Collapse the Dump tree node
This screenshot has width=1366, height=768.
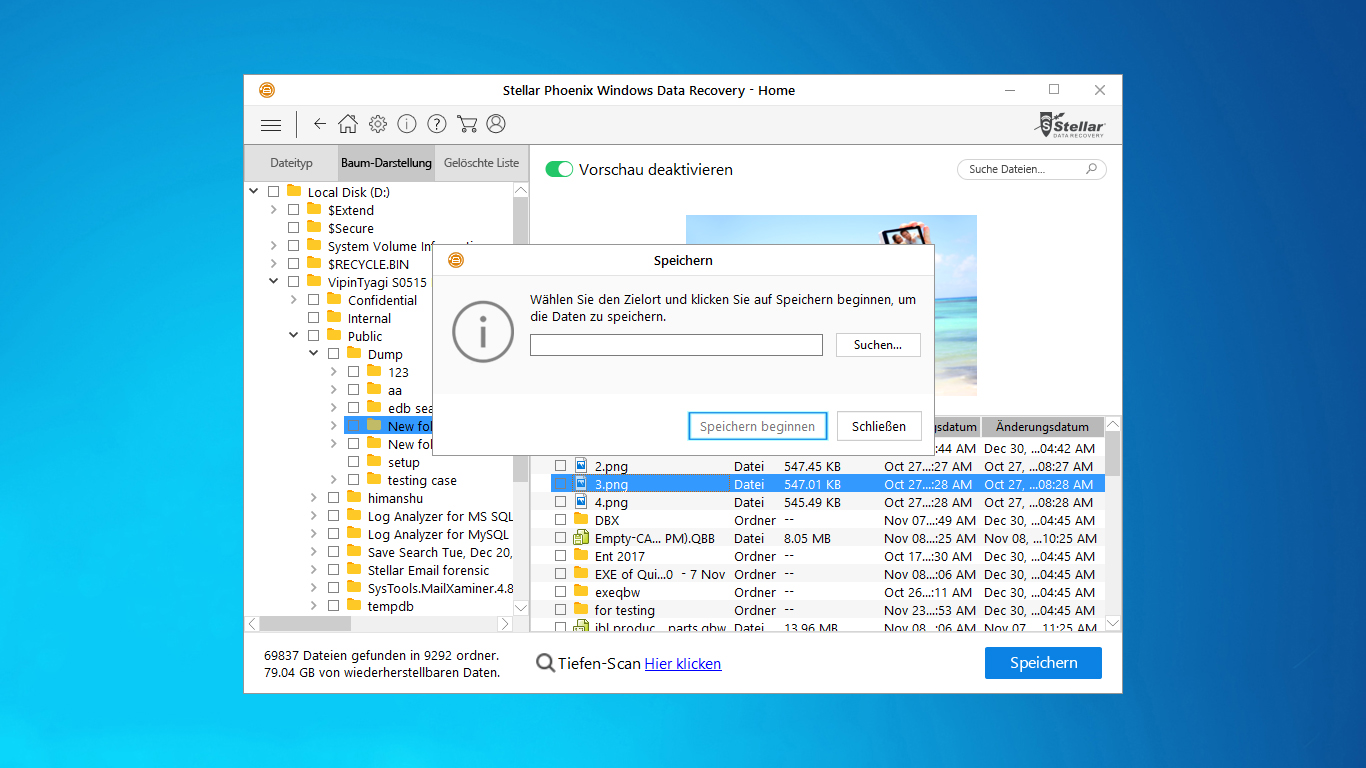pyautogui.click(x=314, y=354)
